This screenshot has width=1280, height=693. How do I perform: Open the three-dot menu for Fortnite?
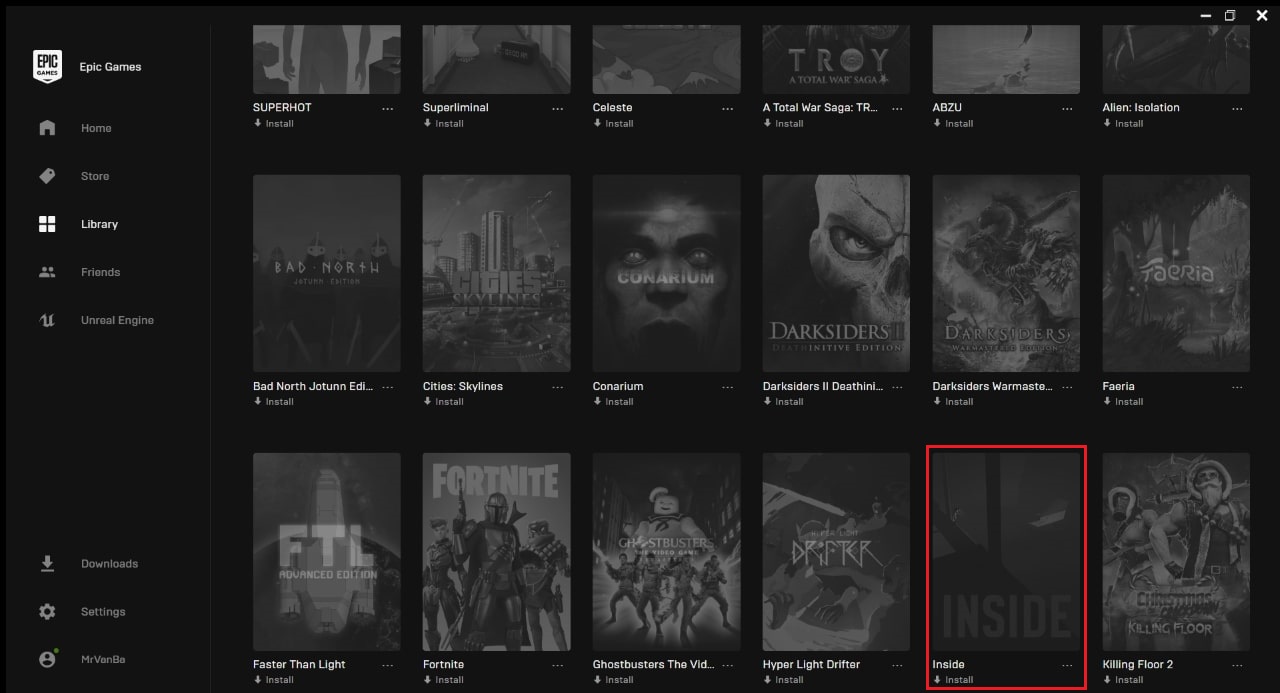(557, 665)
